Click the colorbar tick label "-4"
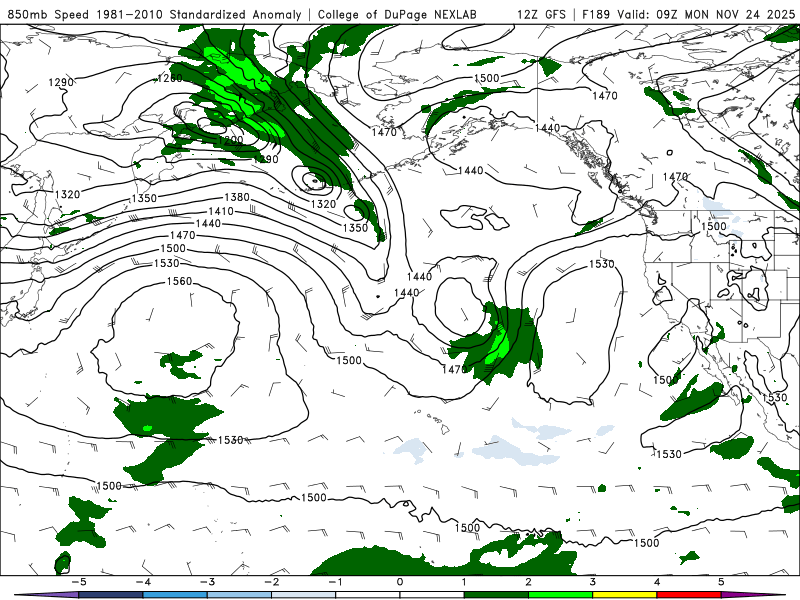This screenshot has width=800, height=600. tap(142, 582)
